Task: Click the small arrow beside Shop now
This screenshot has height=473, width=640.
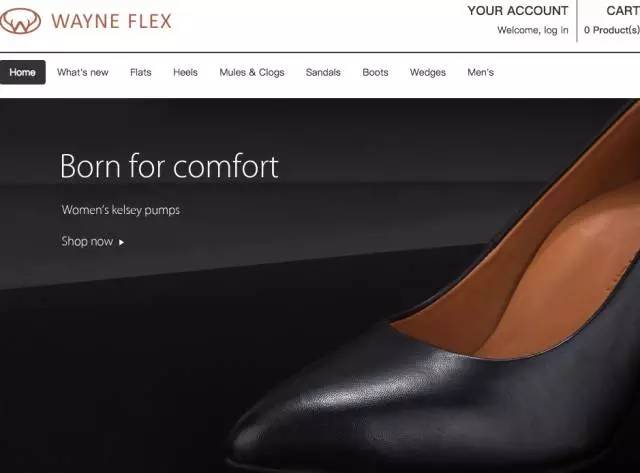Action: [121, 242]
